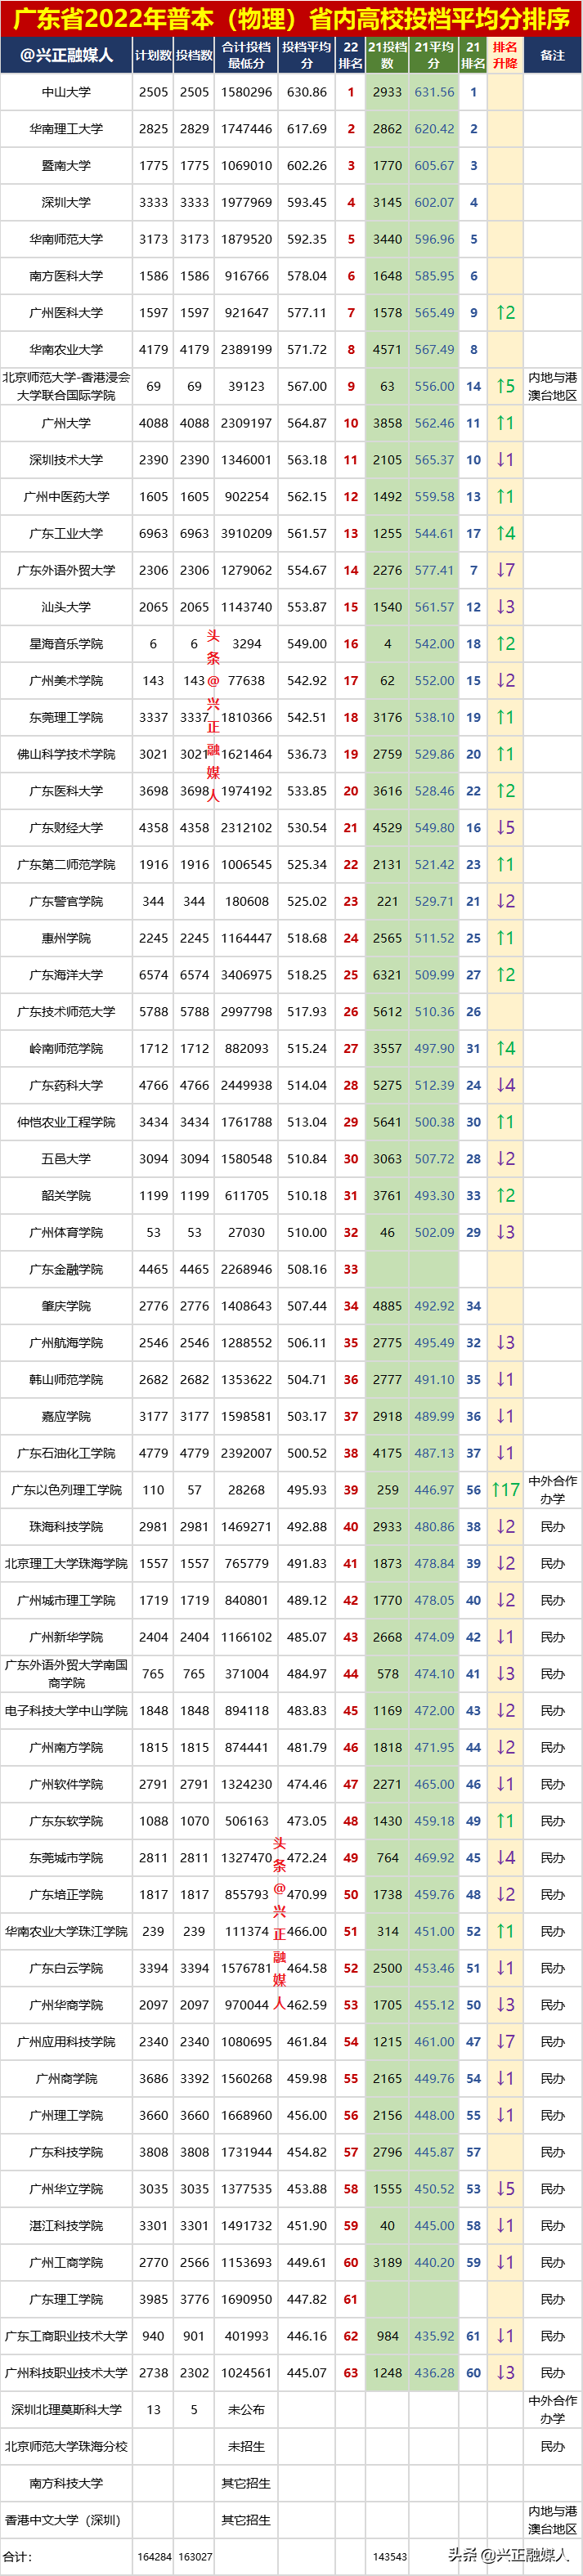Click the school name "星海音乐学院"
583x2576 pixels.
66,645
